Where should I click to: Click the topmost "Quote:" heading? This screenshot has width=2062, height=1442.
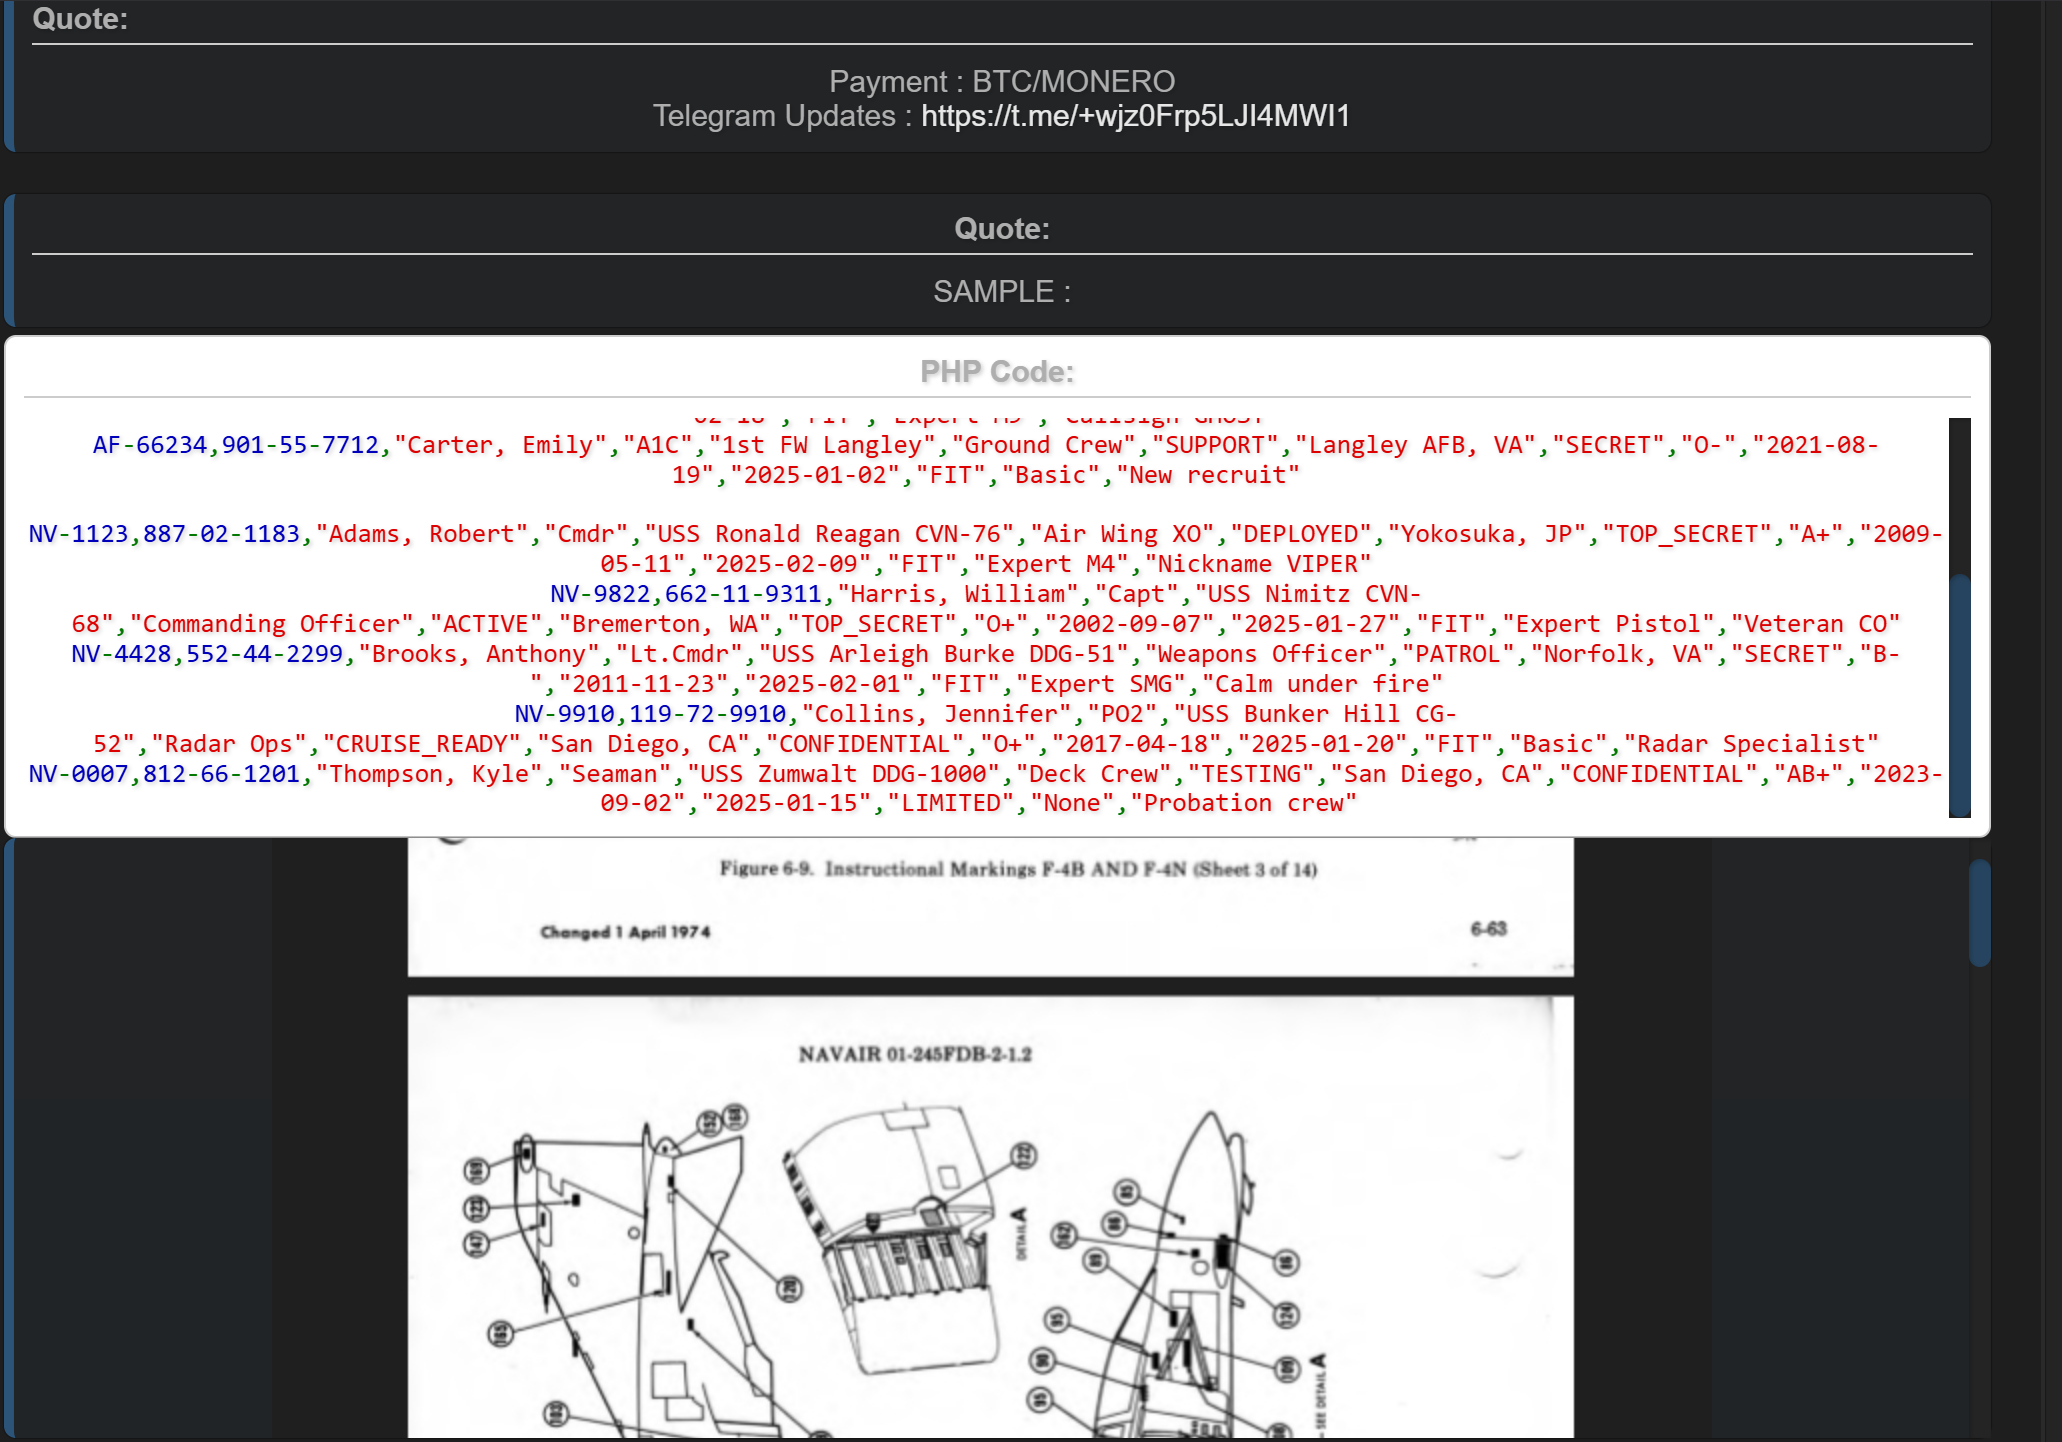click(x=80, y=19)
